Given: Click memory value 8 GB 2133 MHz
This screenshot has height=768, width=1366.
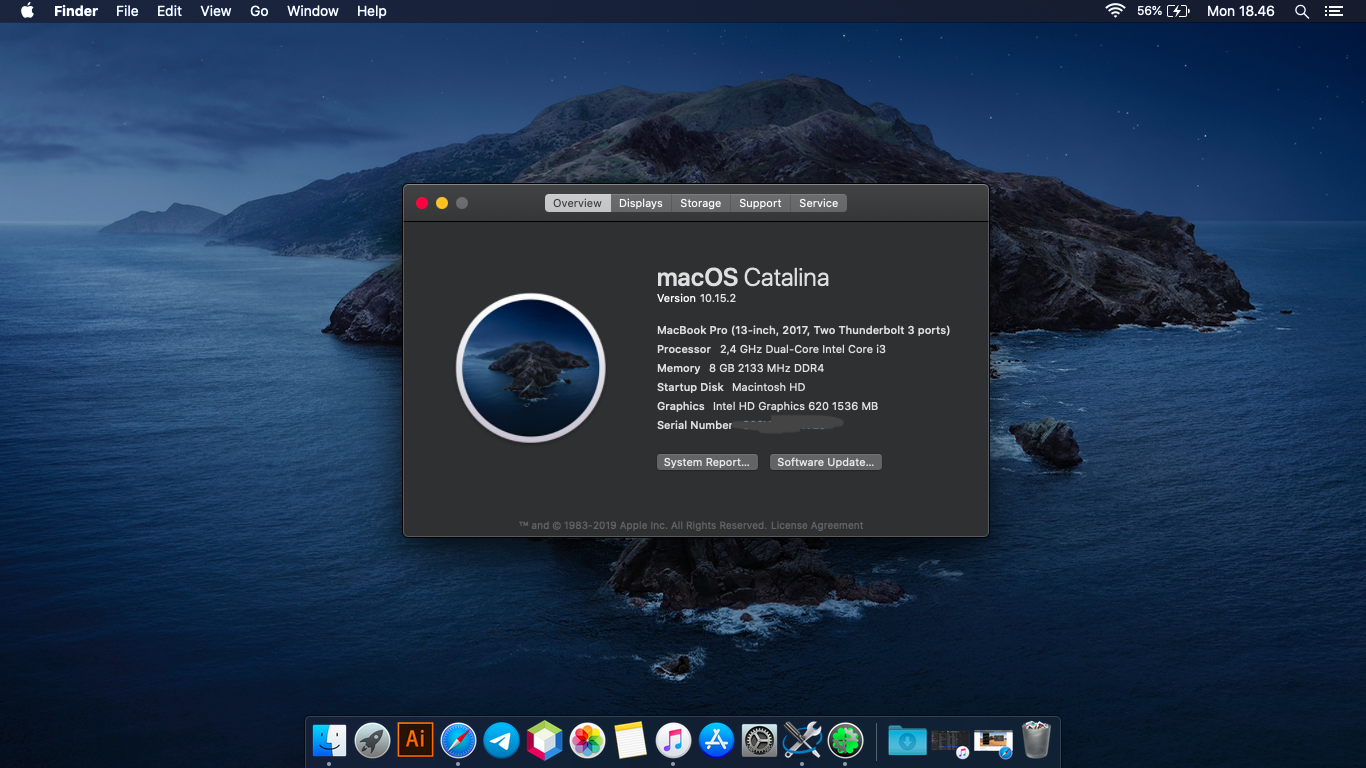Looking at the screenshot, I should pyautogui.click(x=767, y=368).
